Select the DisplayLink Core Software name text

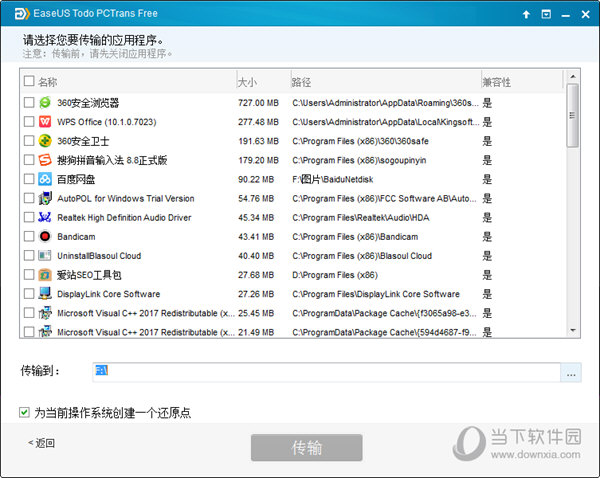click(109, 294)
